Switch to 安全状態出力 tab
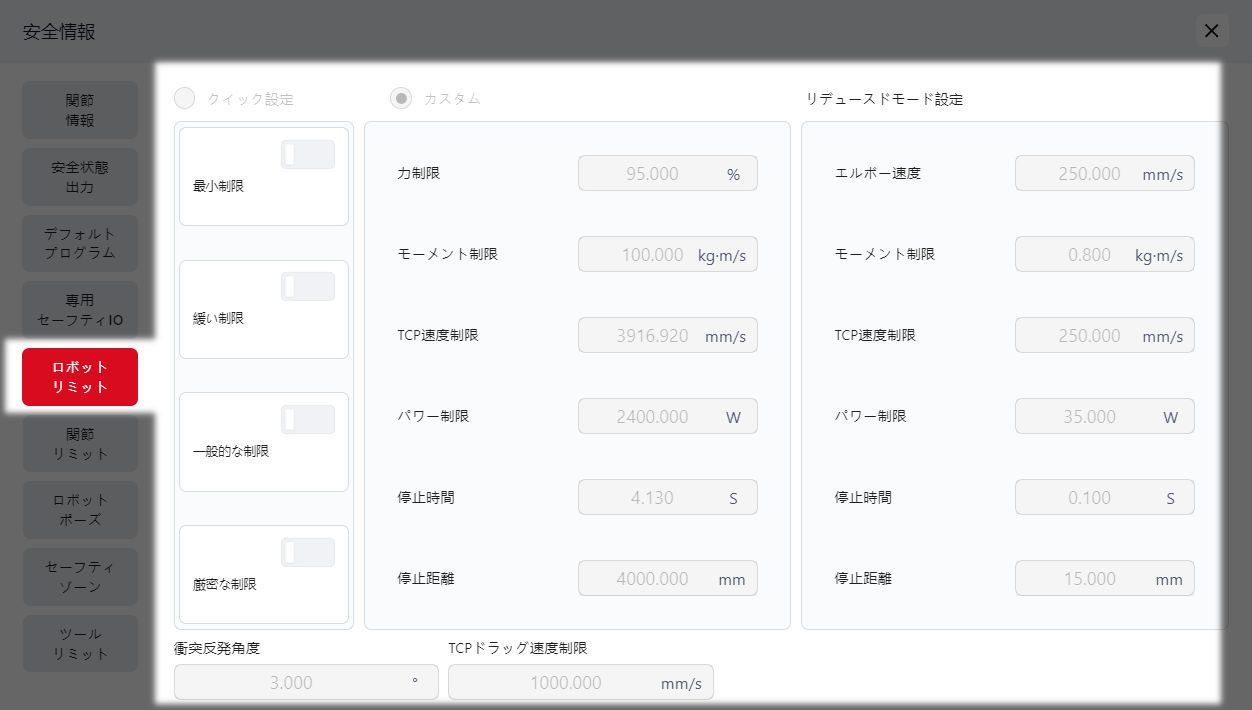Viewport: 1252px width, 710px height. (80, 177)
